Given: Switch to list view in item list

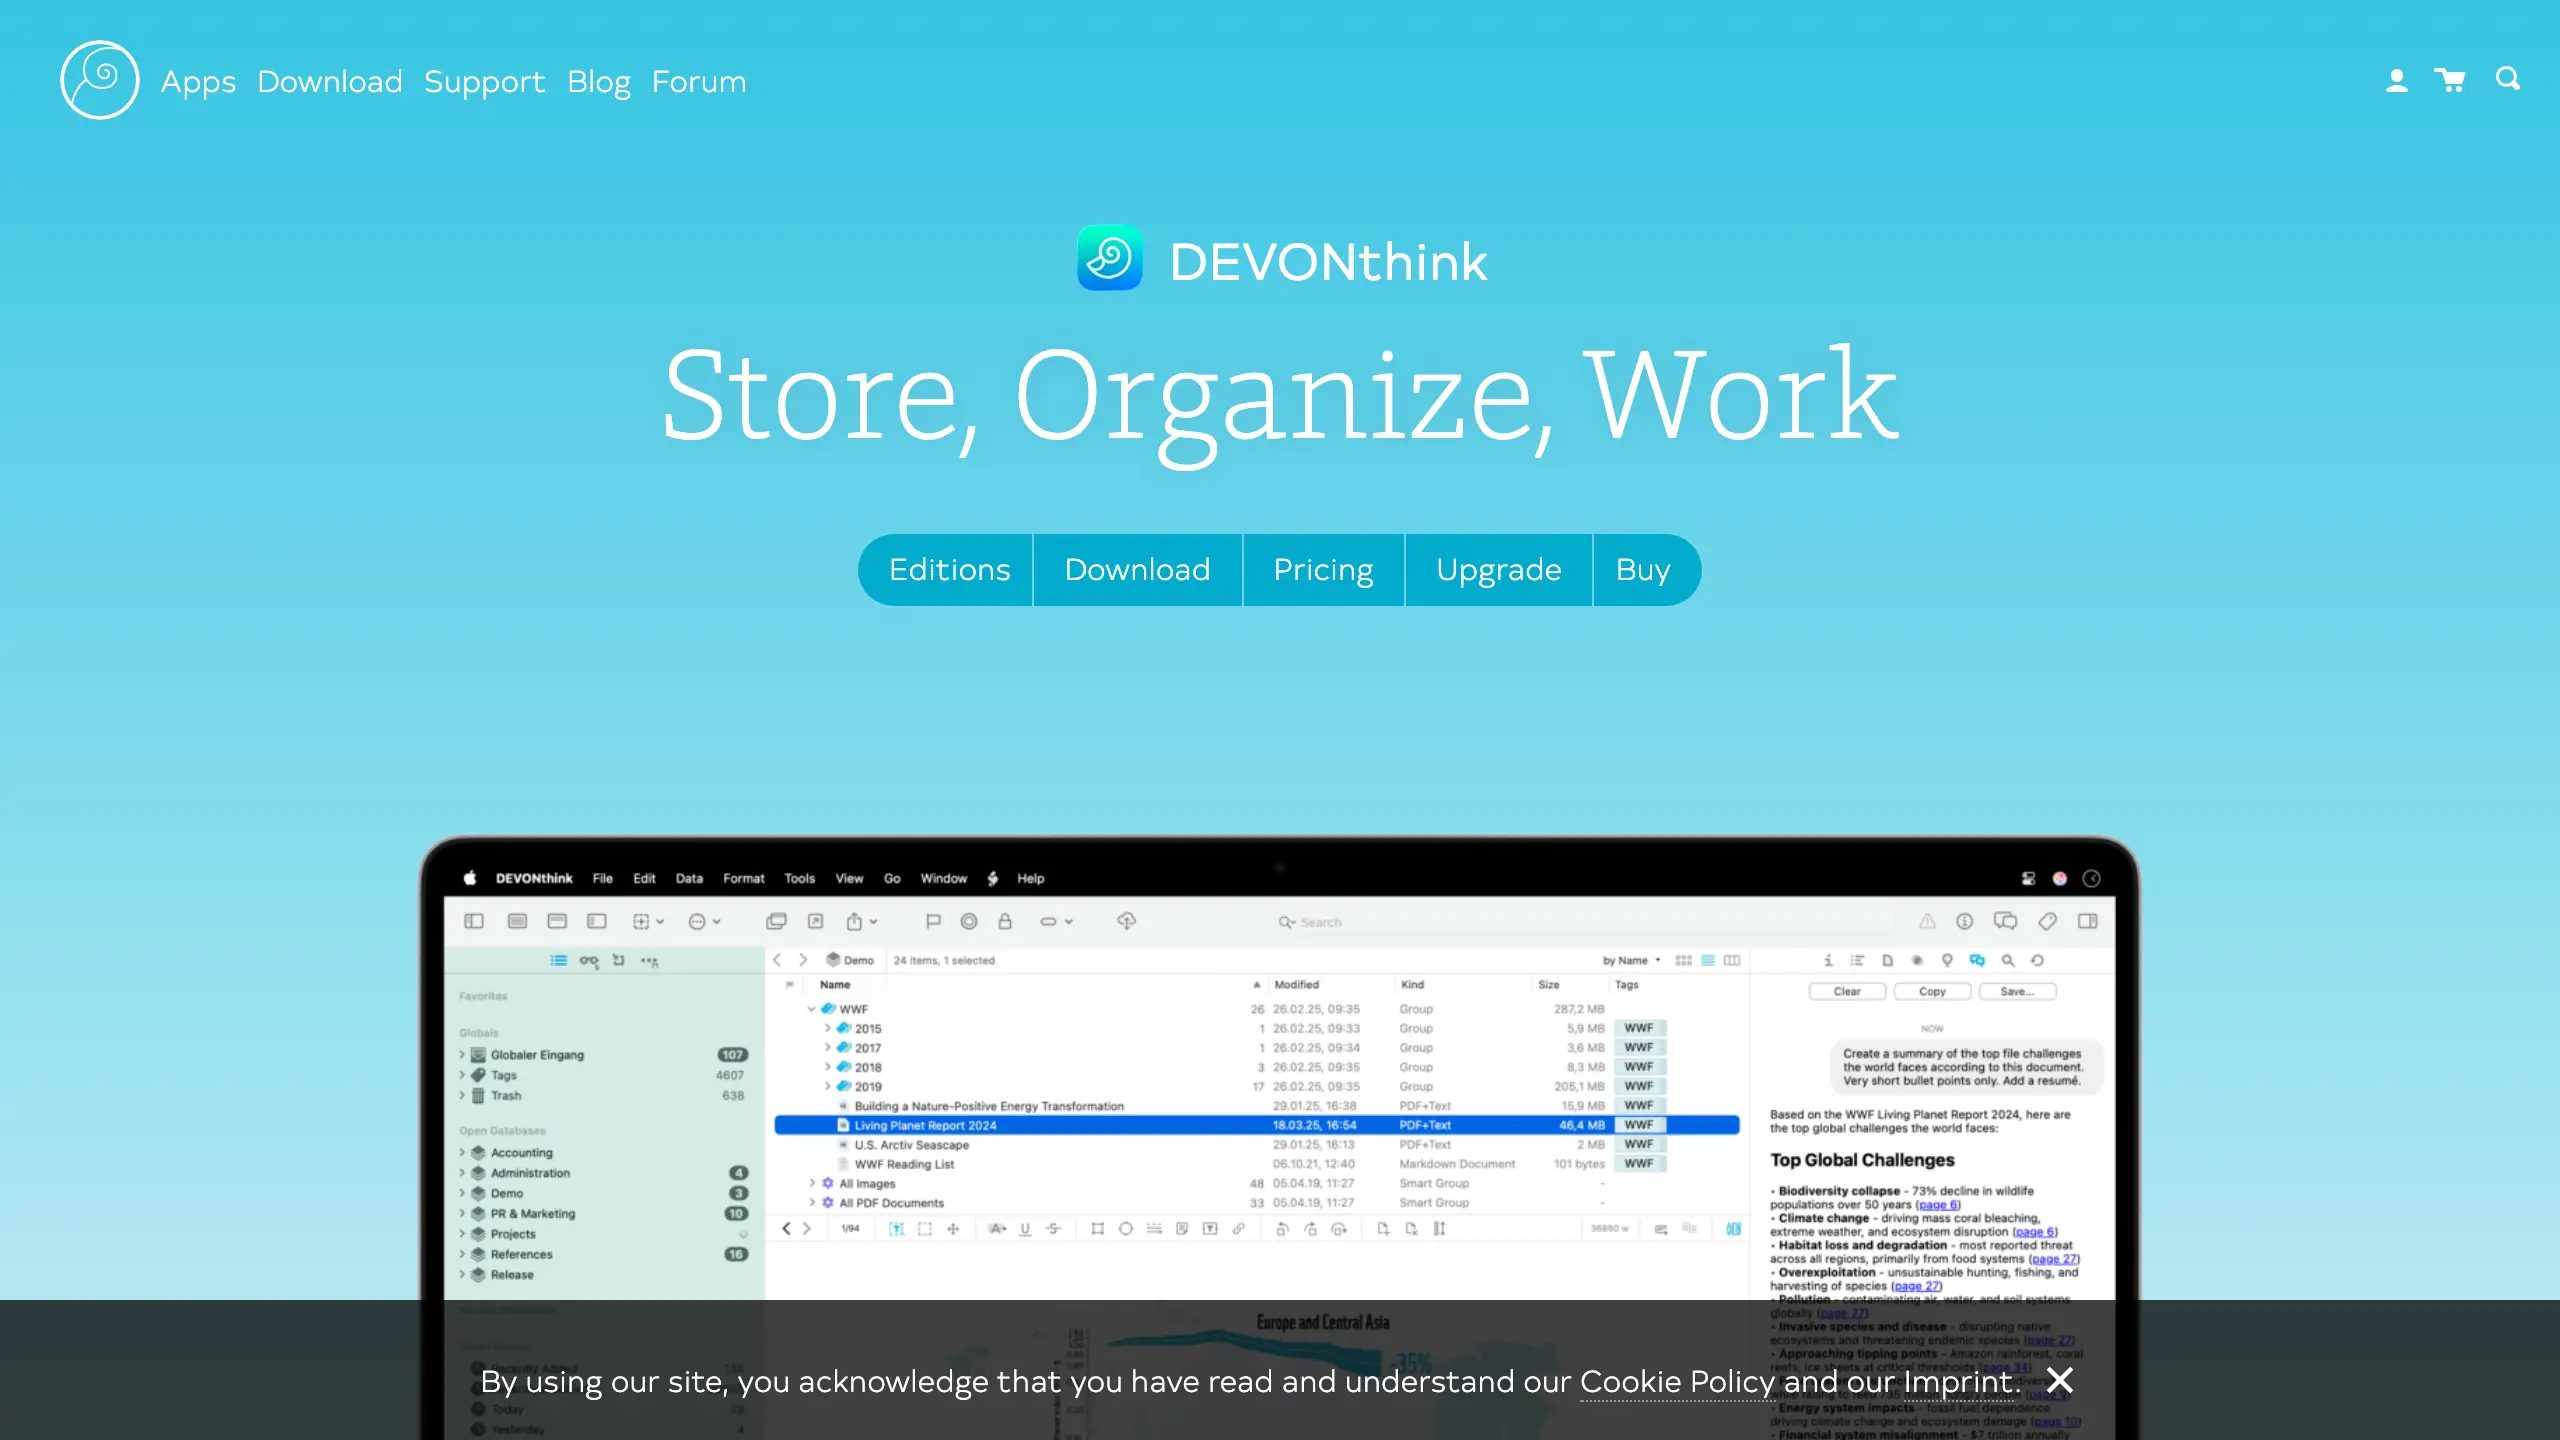Looking at the screenshot, I should pyautogui.click(x=1708, y=960).
